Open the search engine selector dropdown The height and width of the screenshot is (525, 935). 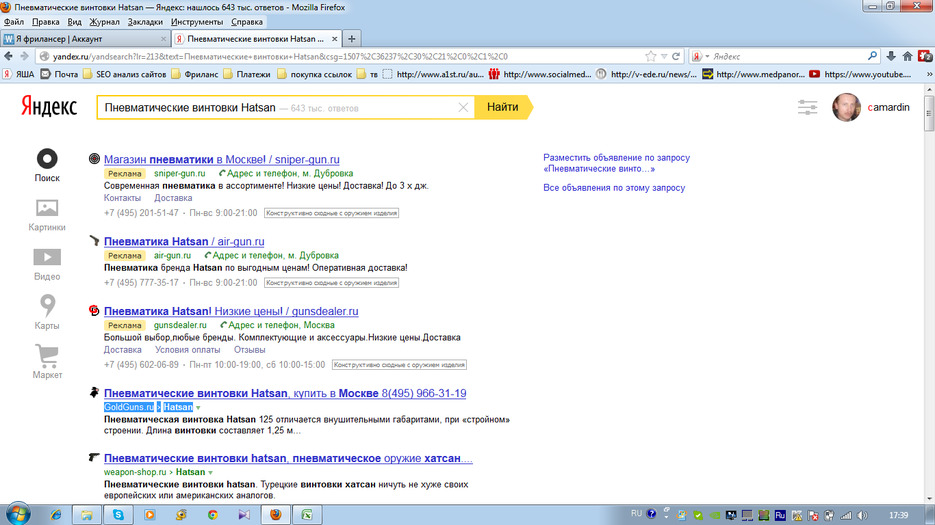pyautogui.click(x=699, y=56)
